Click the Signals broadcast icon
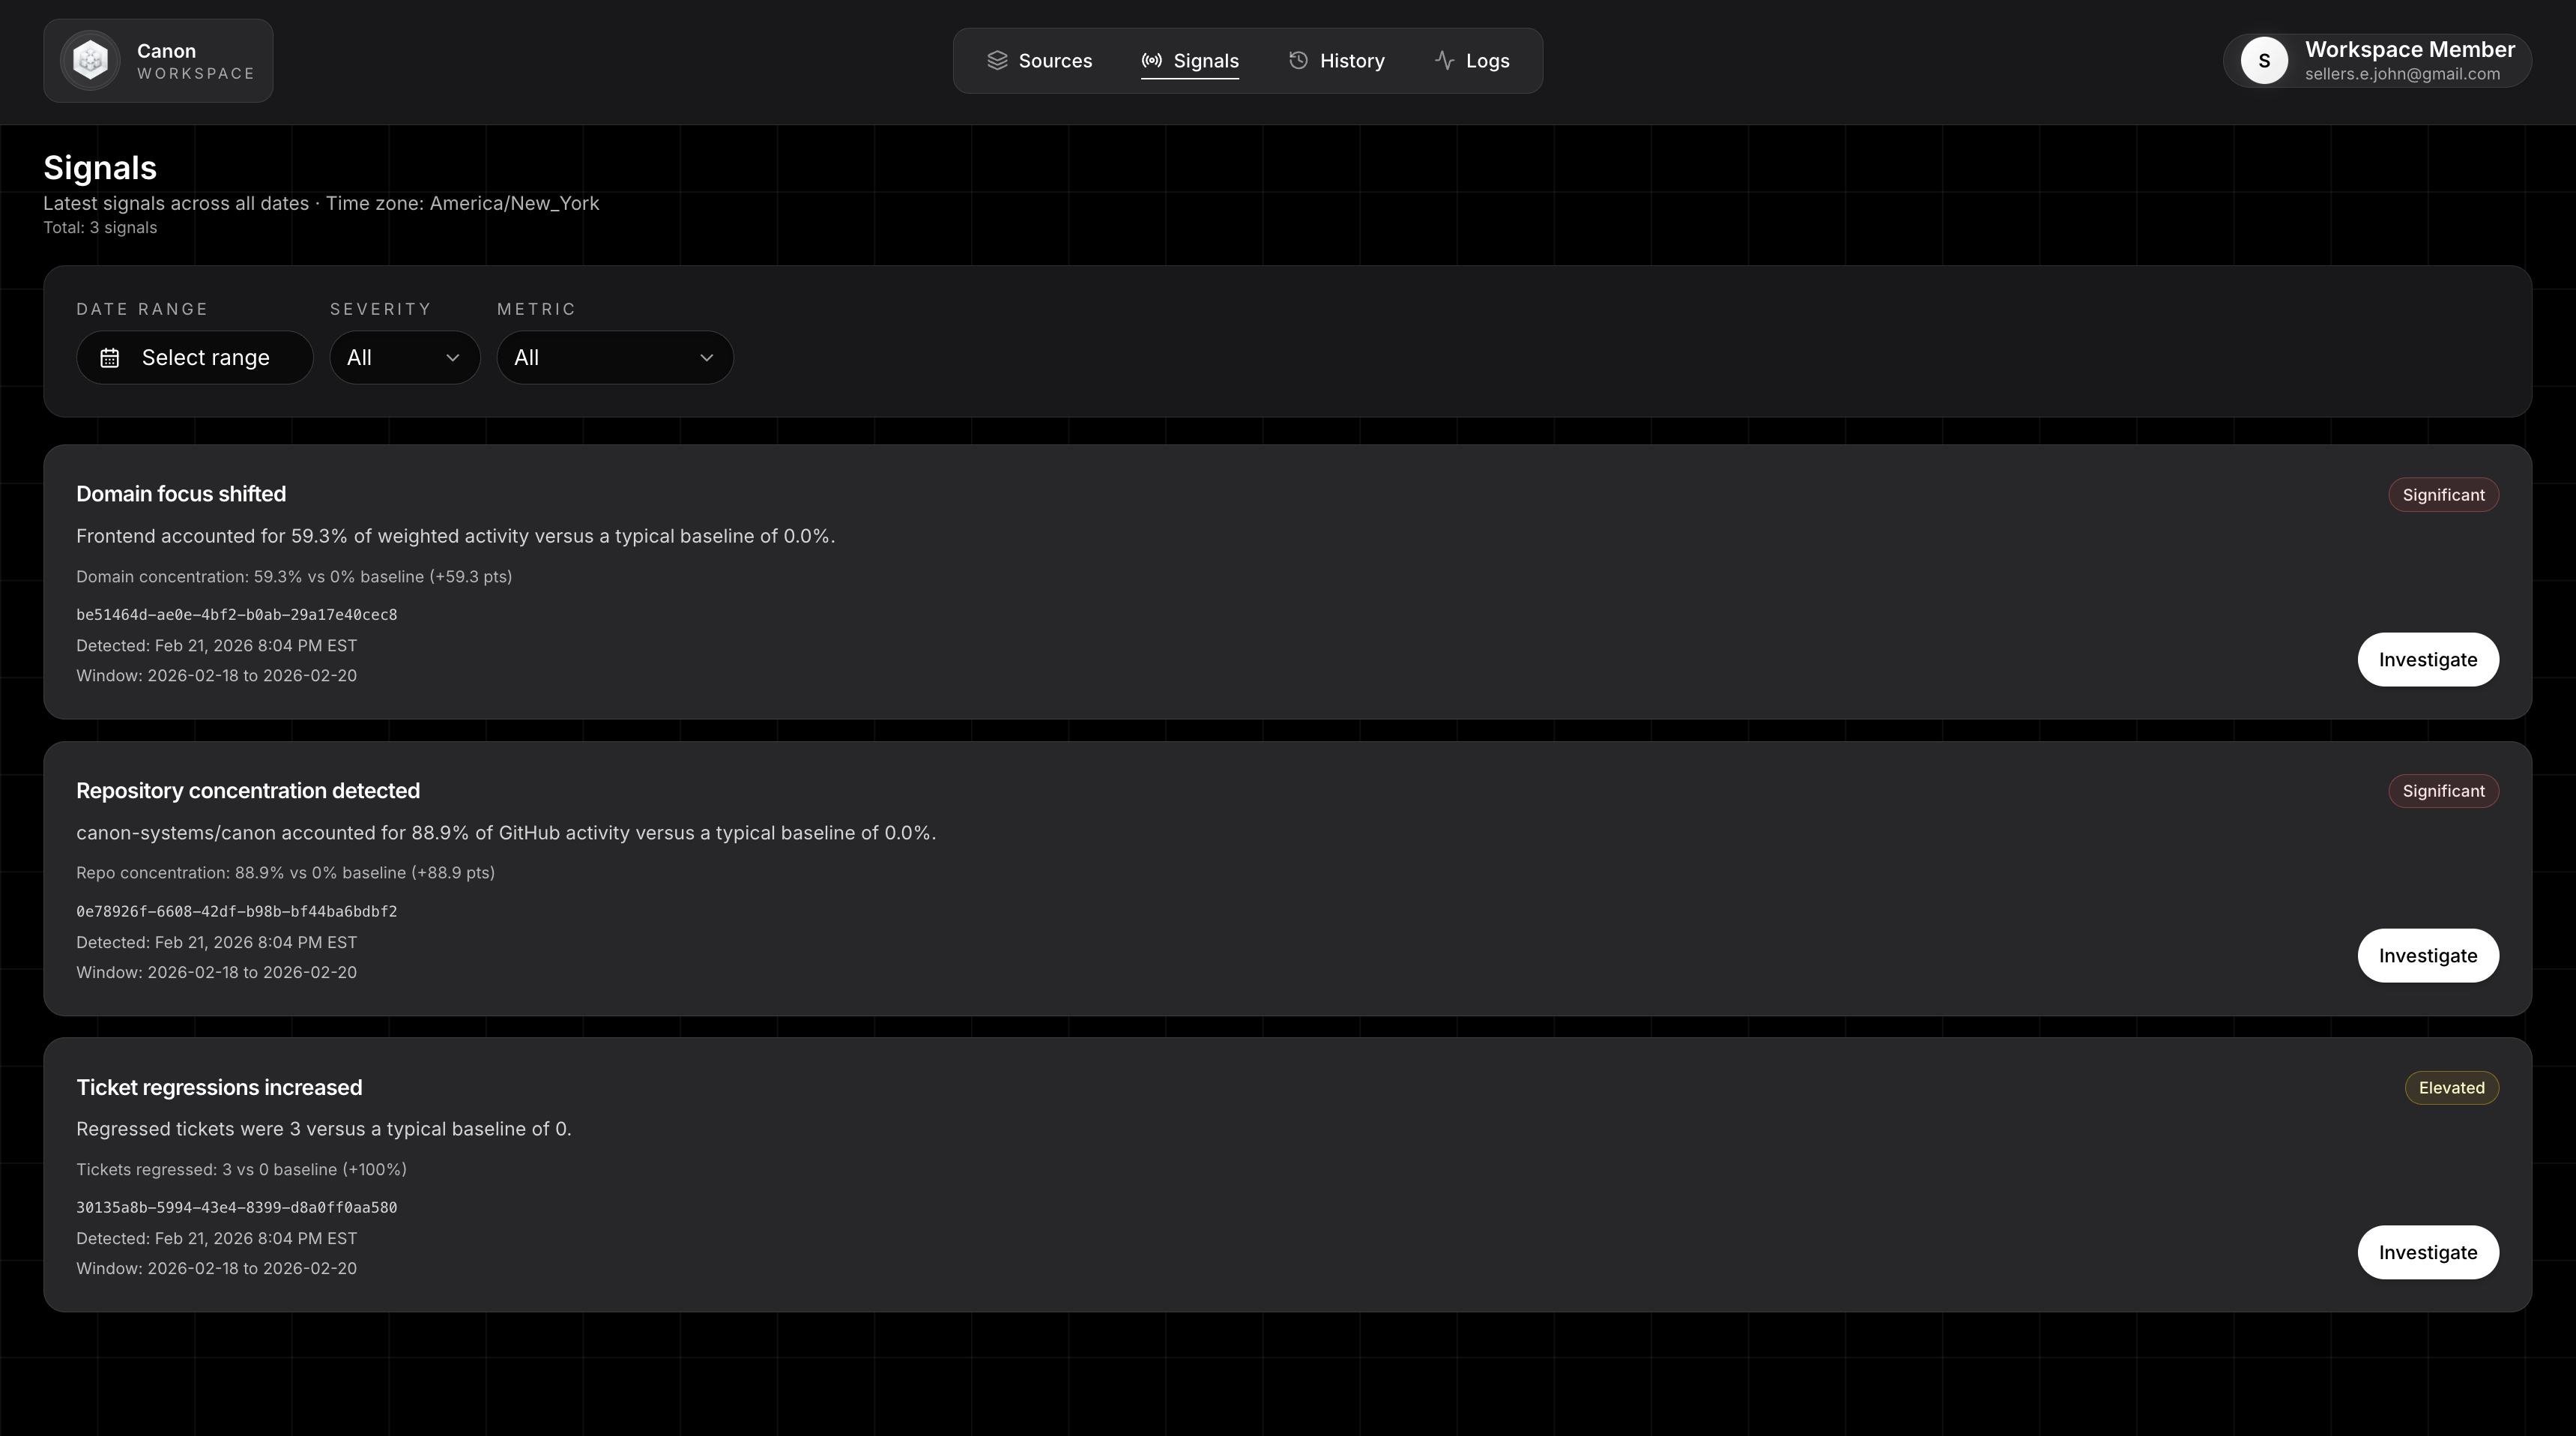 click(x=1151, y=61)
